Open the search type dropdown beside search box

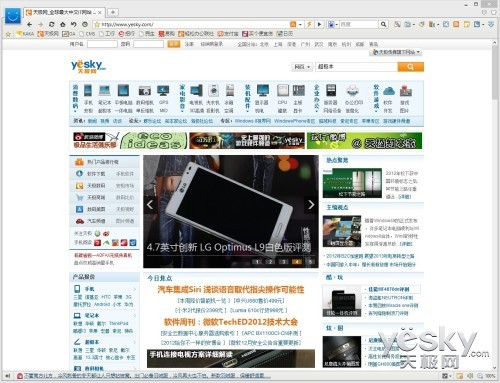pyautogui.click(x=302, y=67)
